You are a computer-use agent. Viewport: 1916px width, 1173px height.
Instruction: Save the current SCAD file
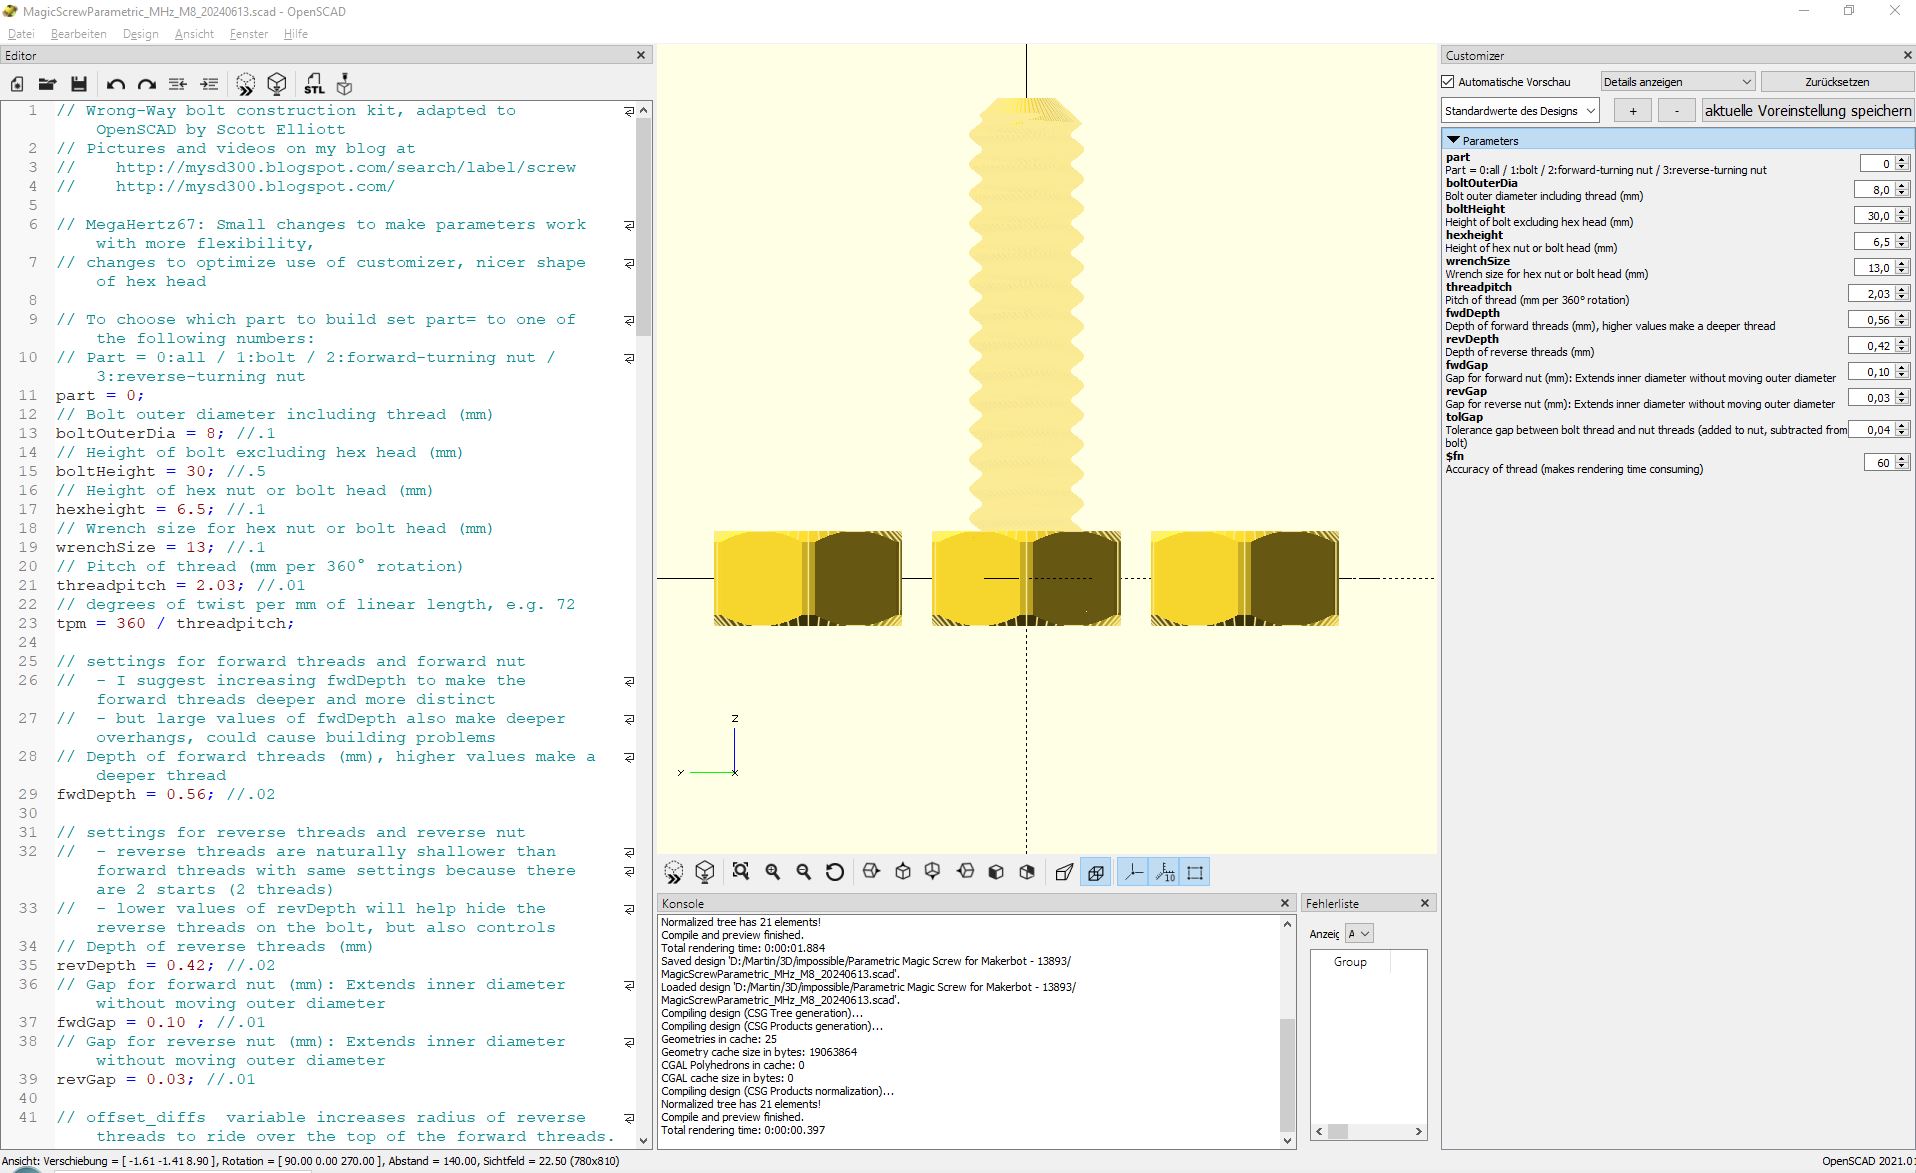pyautogui.click(x=79, y=84)
